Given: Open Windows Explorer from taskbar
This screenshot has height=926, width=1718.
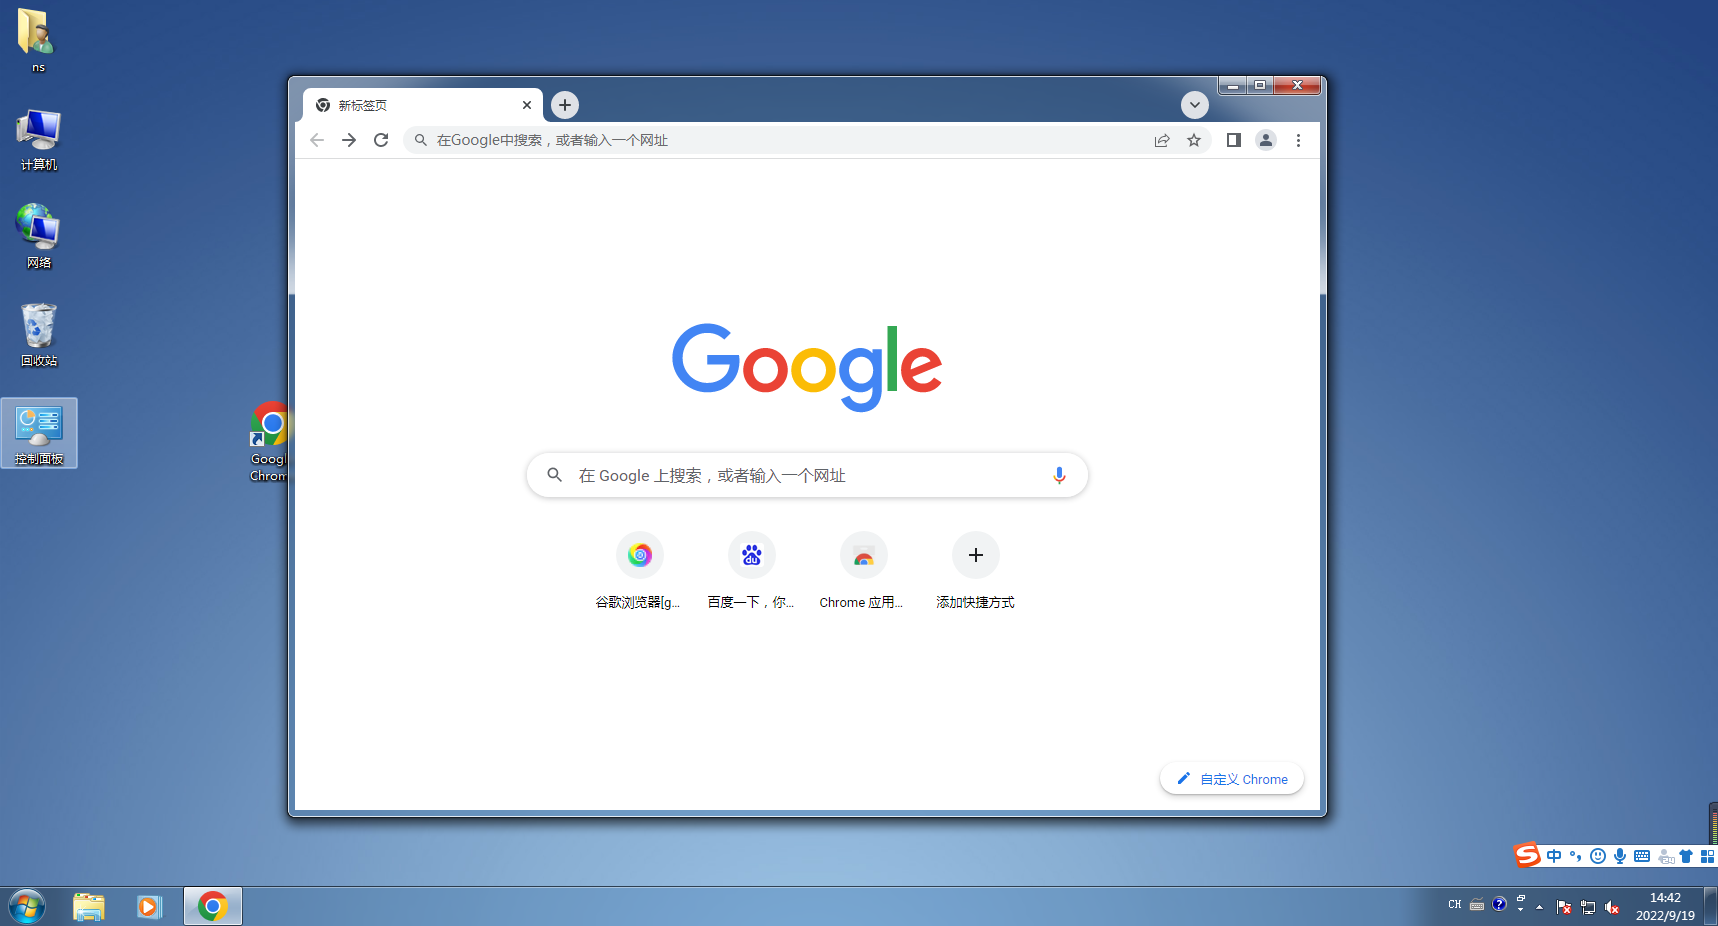Looking at the screenshot, I should [89, 907].
